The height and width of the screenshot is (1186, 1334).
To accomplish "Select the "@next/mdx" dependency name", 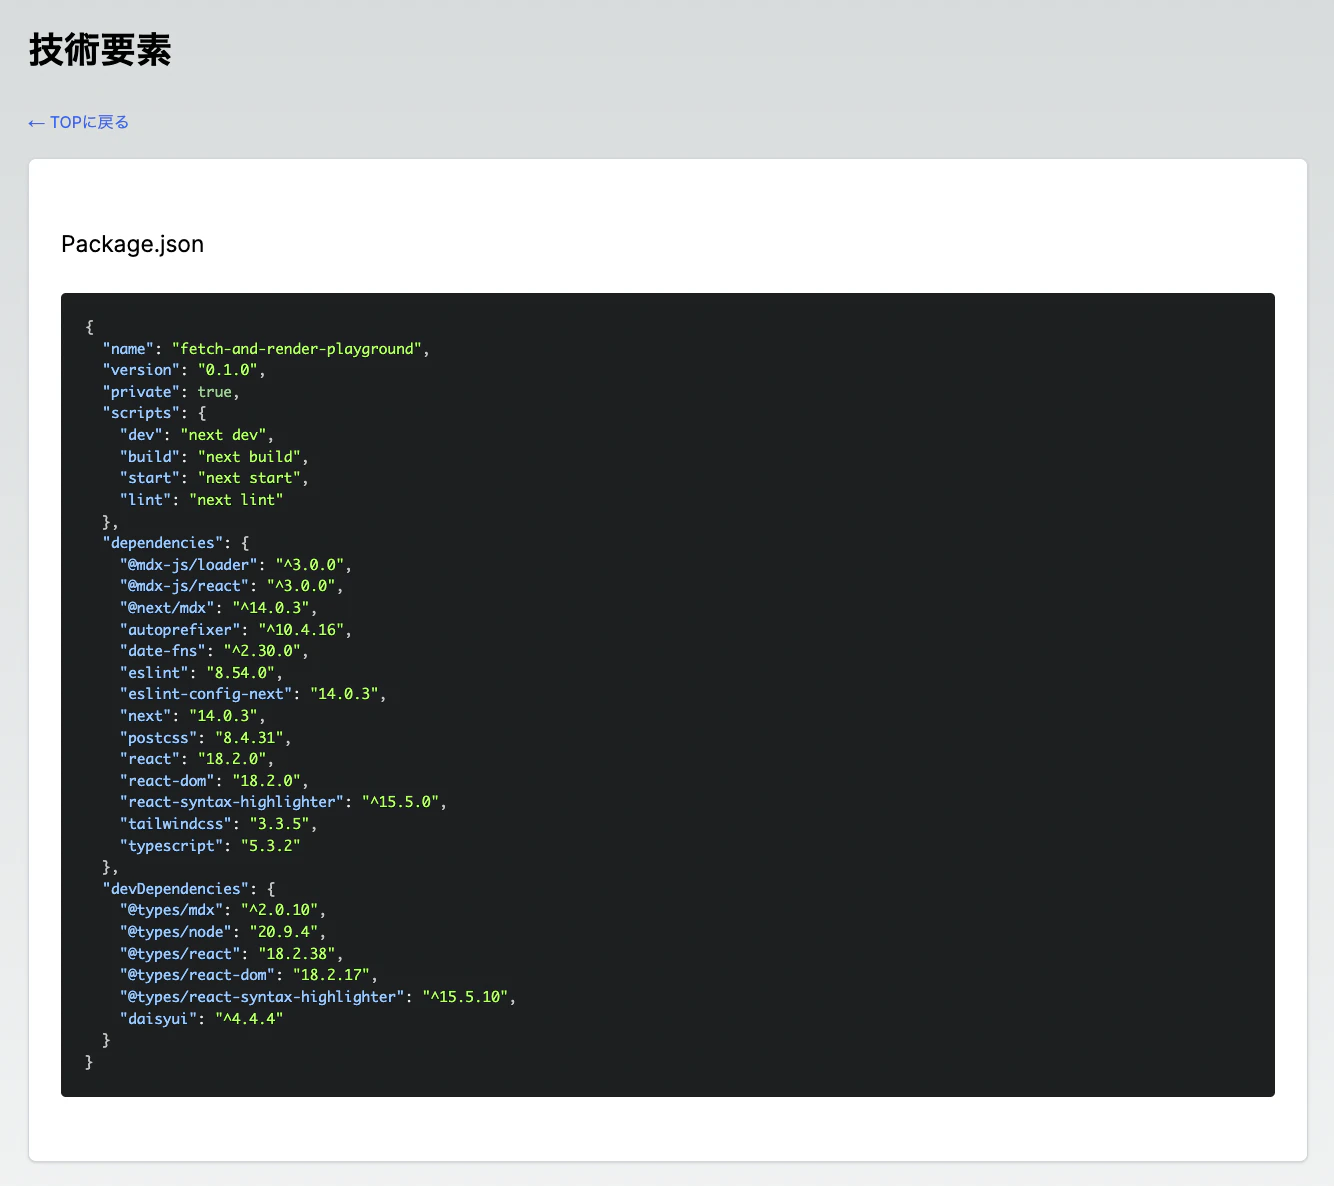I will point(167,608).
